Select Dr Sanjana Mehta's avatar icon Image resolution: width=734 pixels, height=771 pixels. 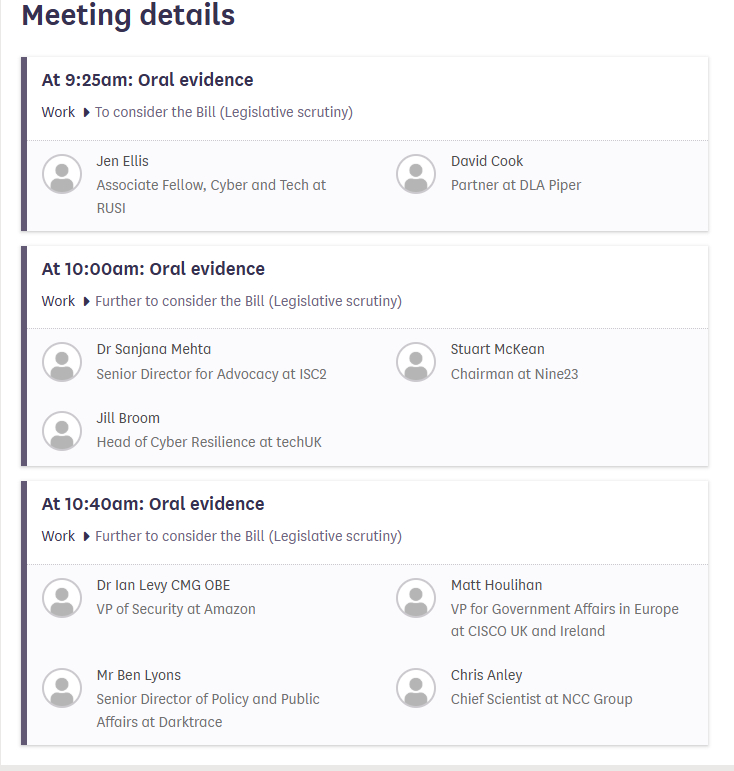coord(62,362)
